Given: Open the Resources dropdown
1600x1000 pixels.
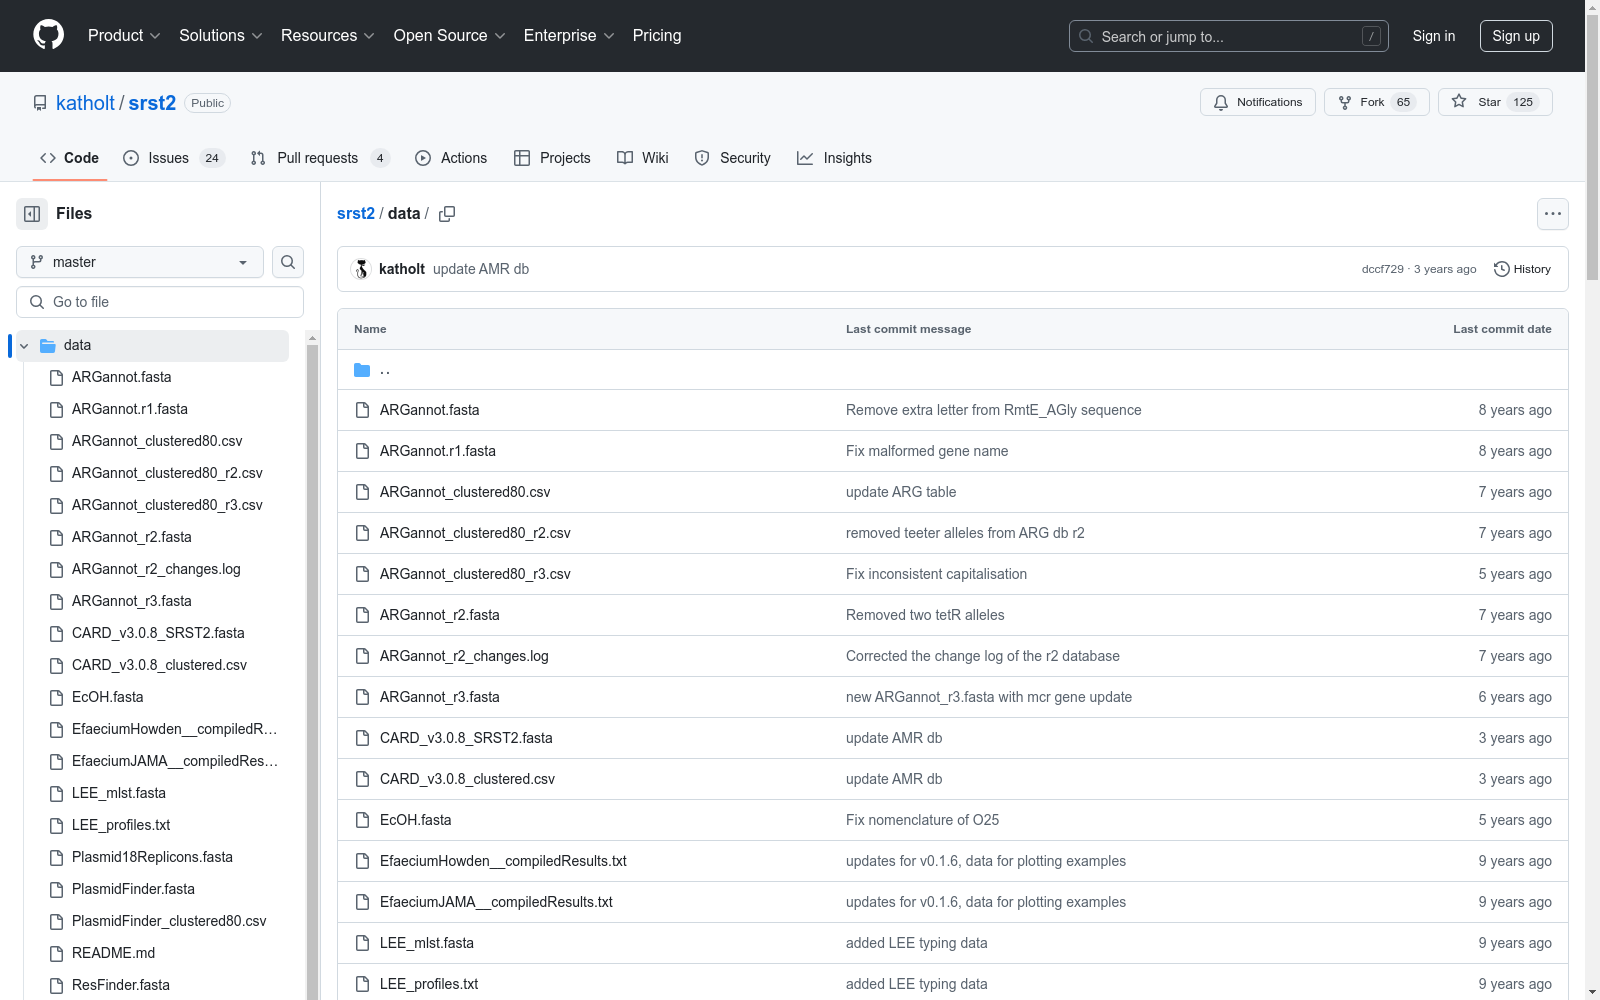Looking at the screenshot, I should pos(328,35).
